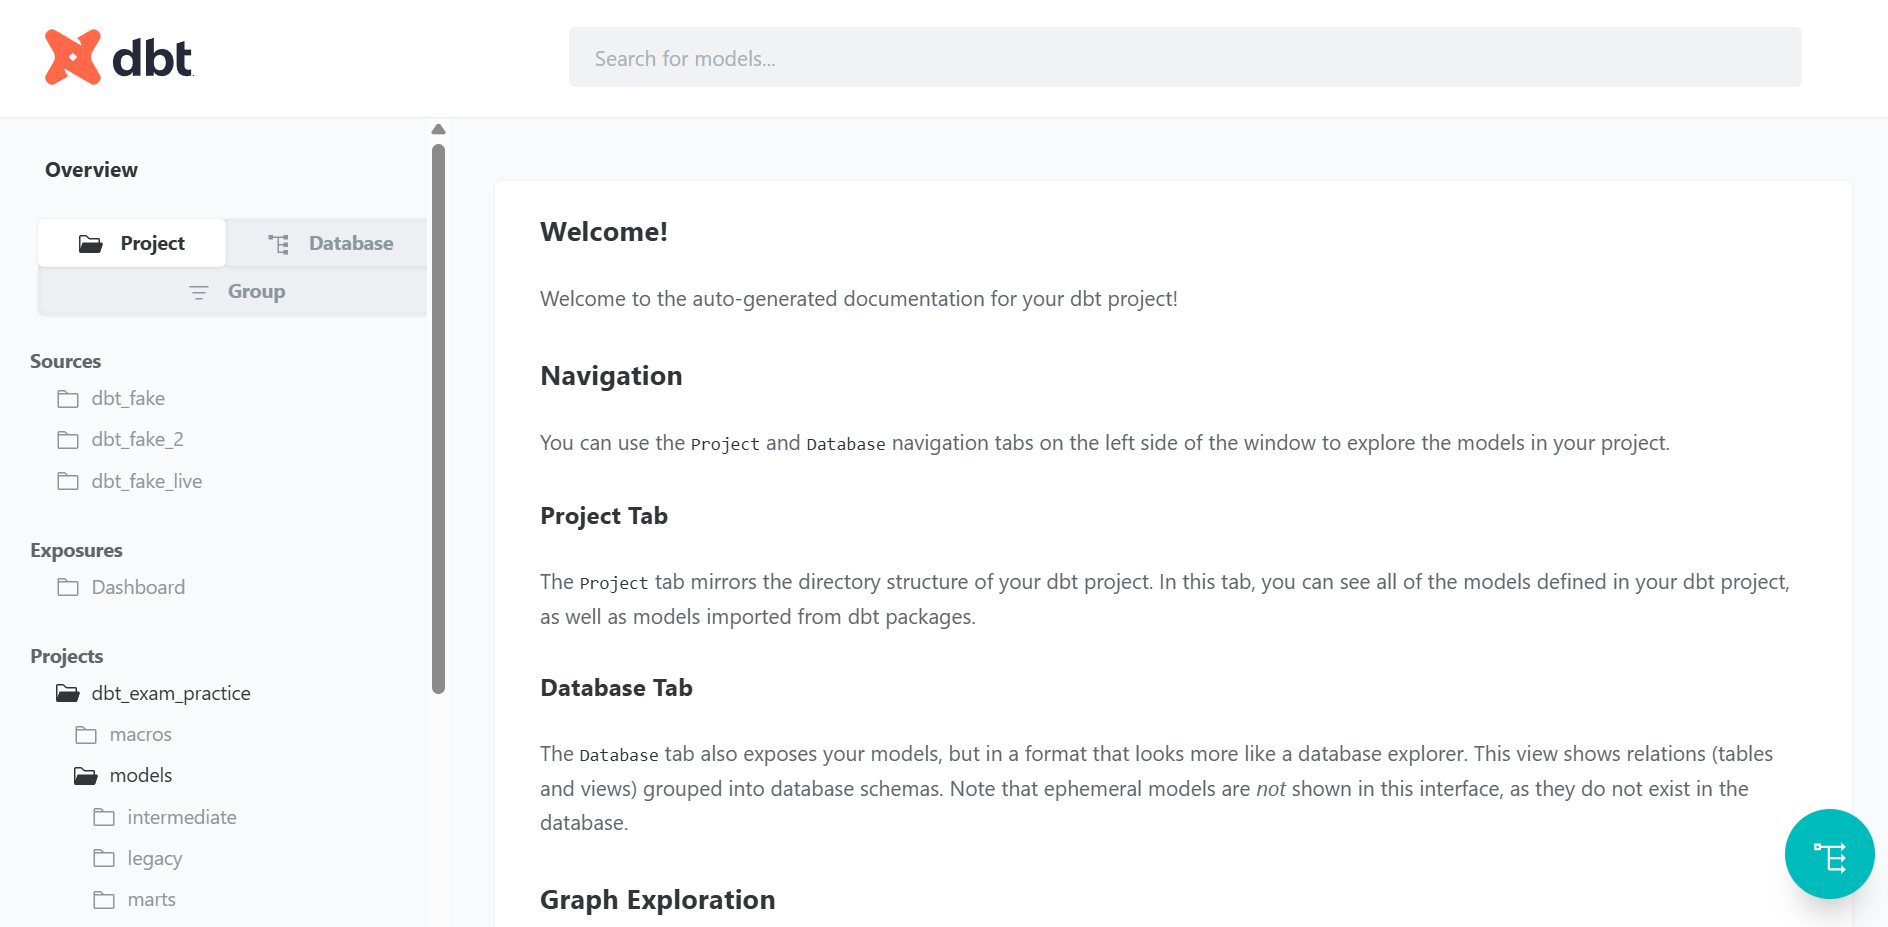Expand the marts folder
Image resolution: width=1888 pixels, height=927 pixels.
[x=151, y=899]
